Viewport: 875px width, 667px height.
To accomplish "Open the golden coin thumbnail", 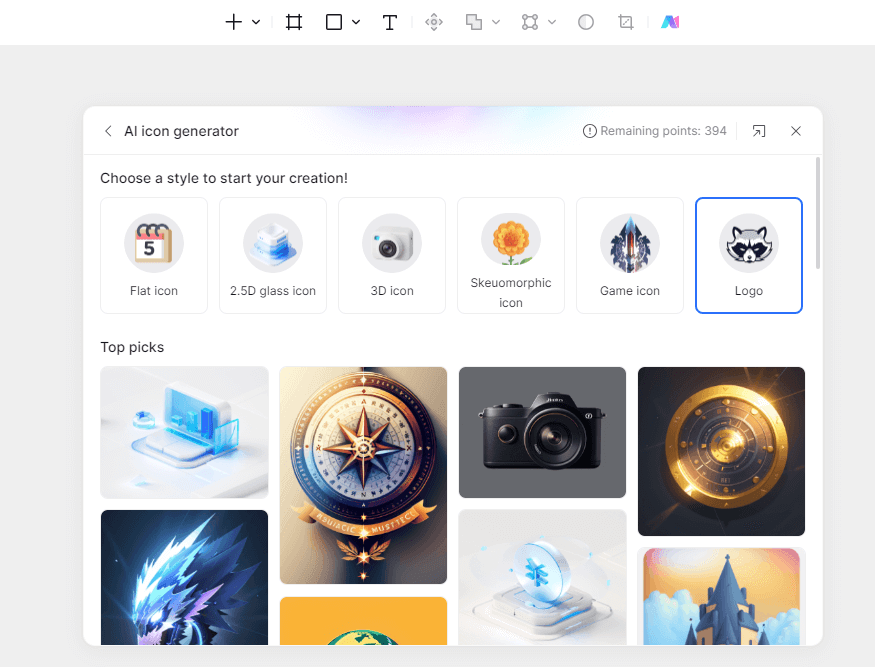I will coord(722,452).
